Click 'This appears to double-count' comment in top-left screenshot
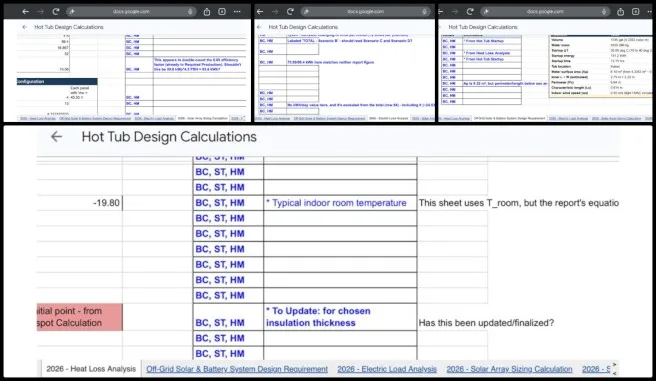Viewport: 656px width, 381px height. pos(200,65)
